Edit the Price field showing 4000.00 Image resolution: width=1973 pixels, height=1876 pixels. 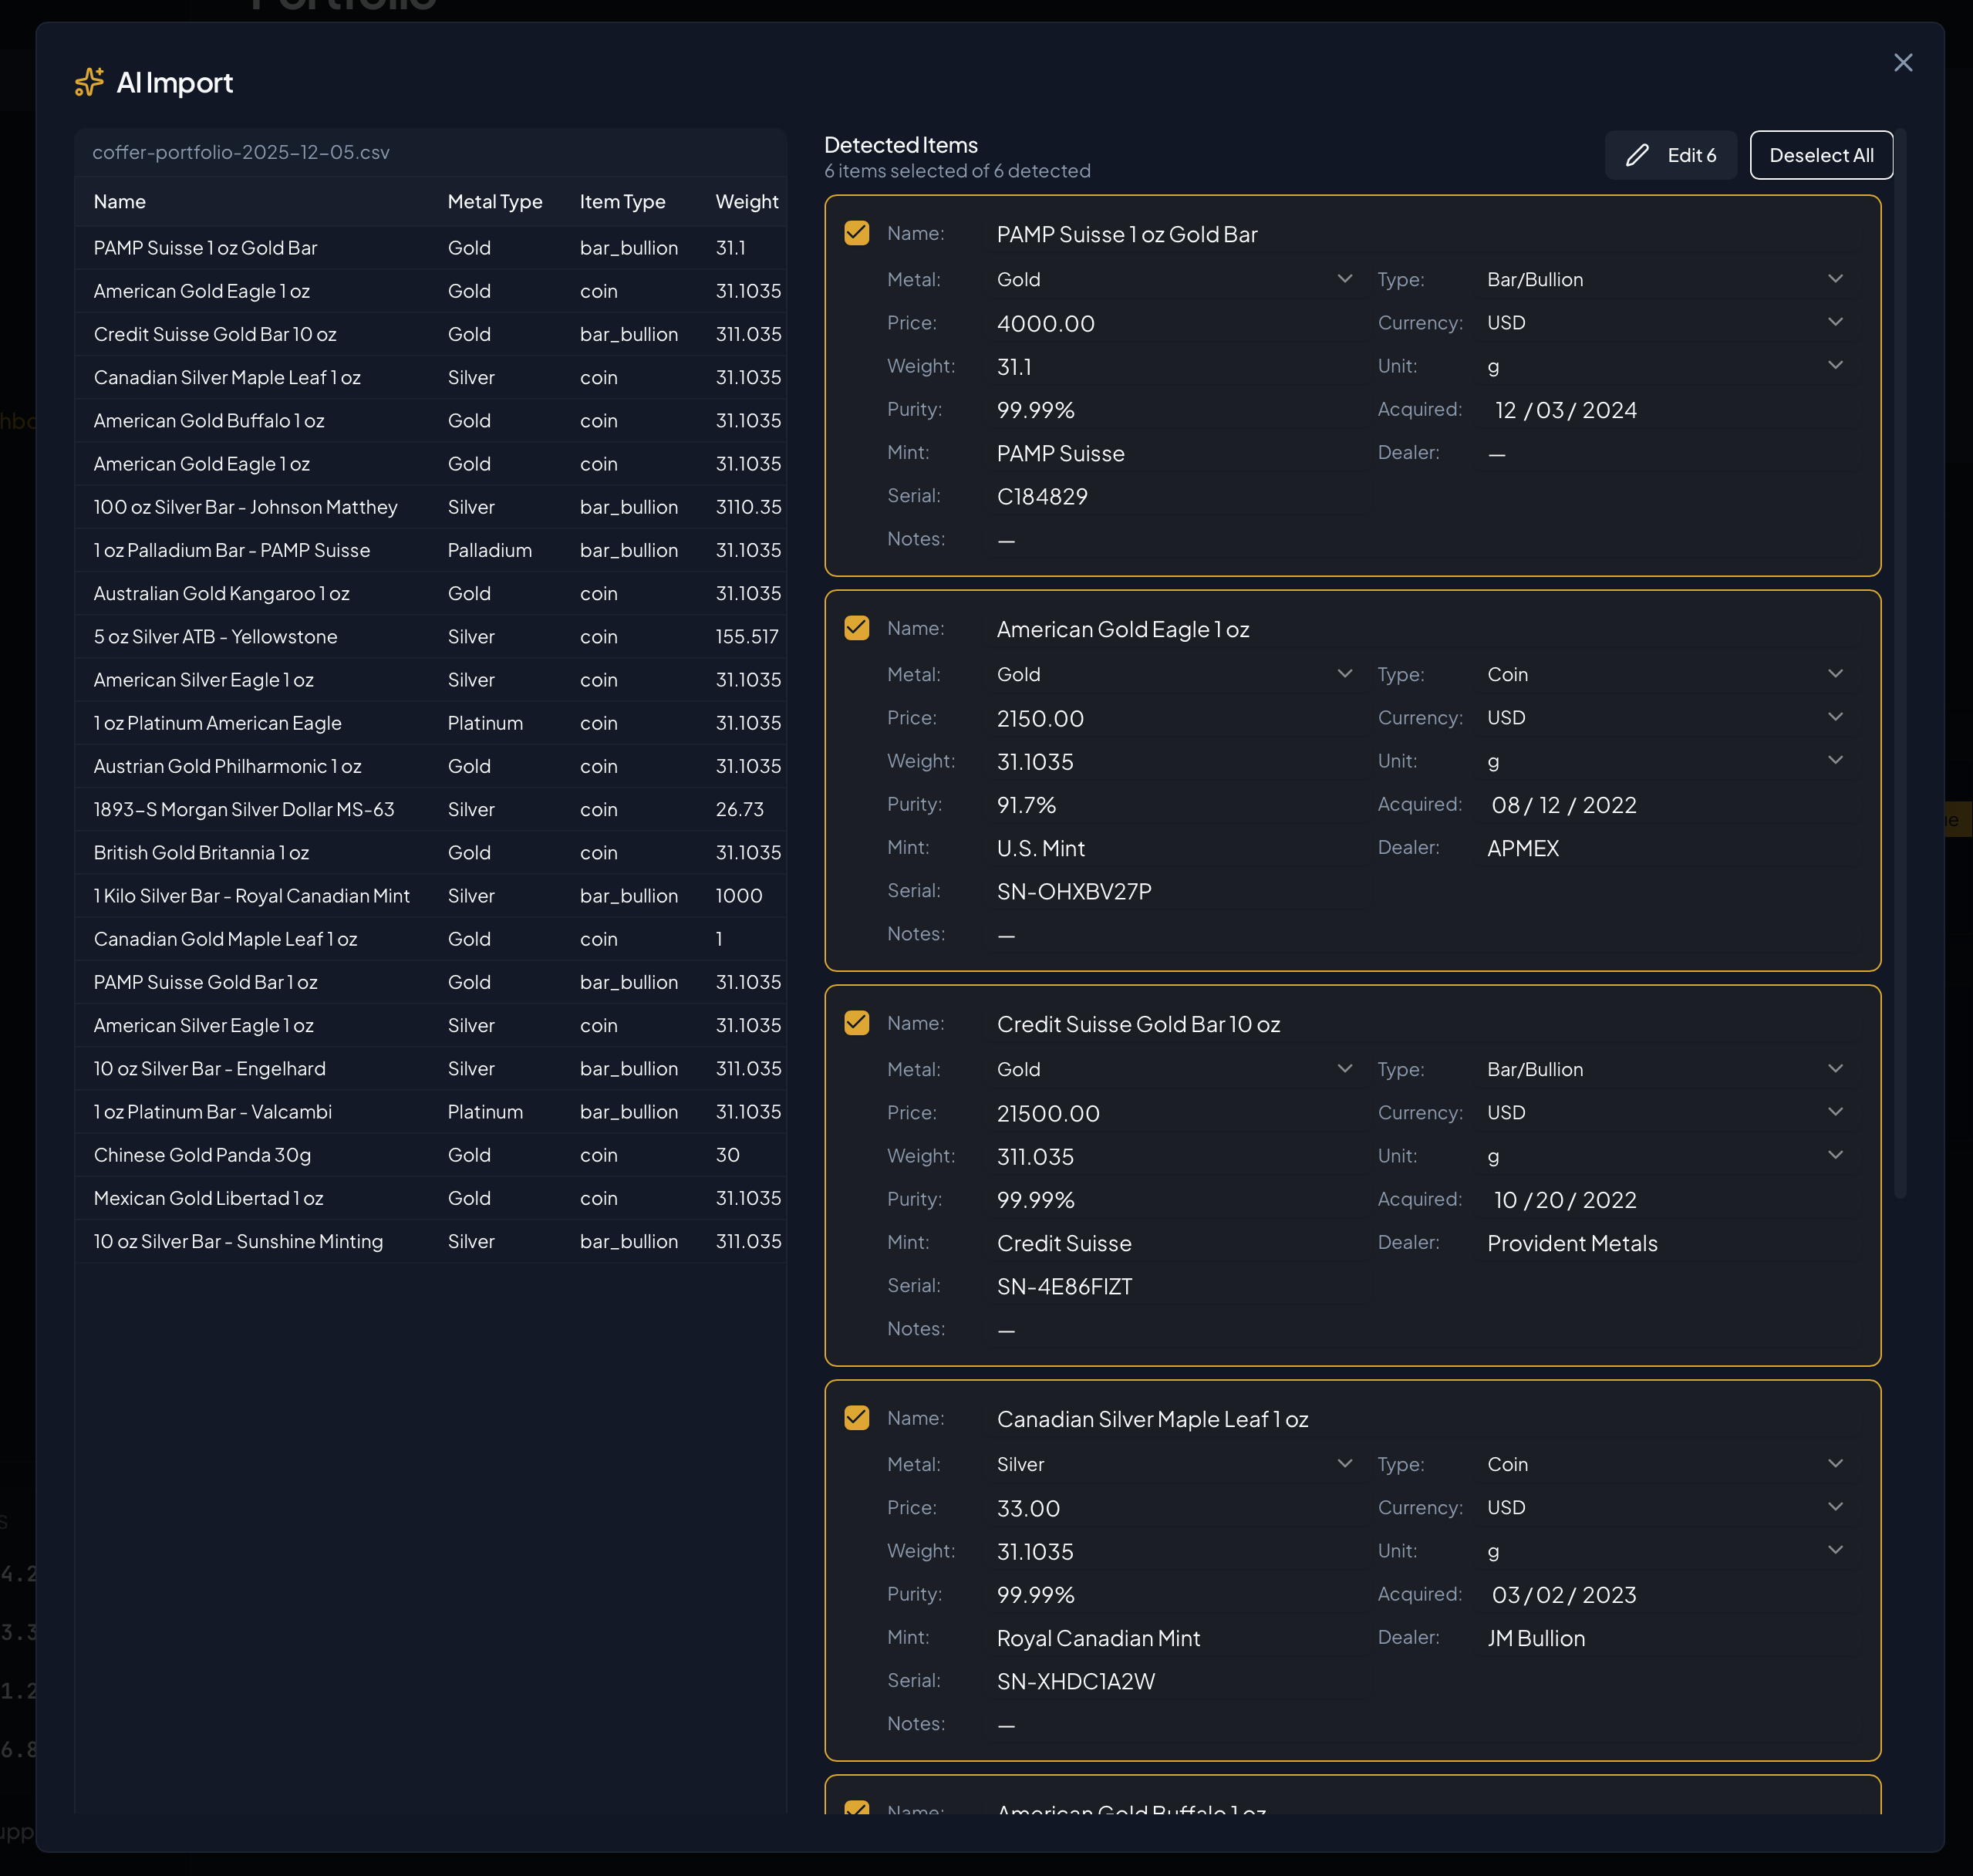1046,323
